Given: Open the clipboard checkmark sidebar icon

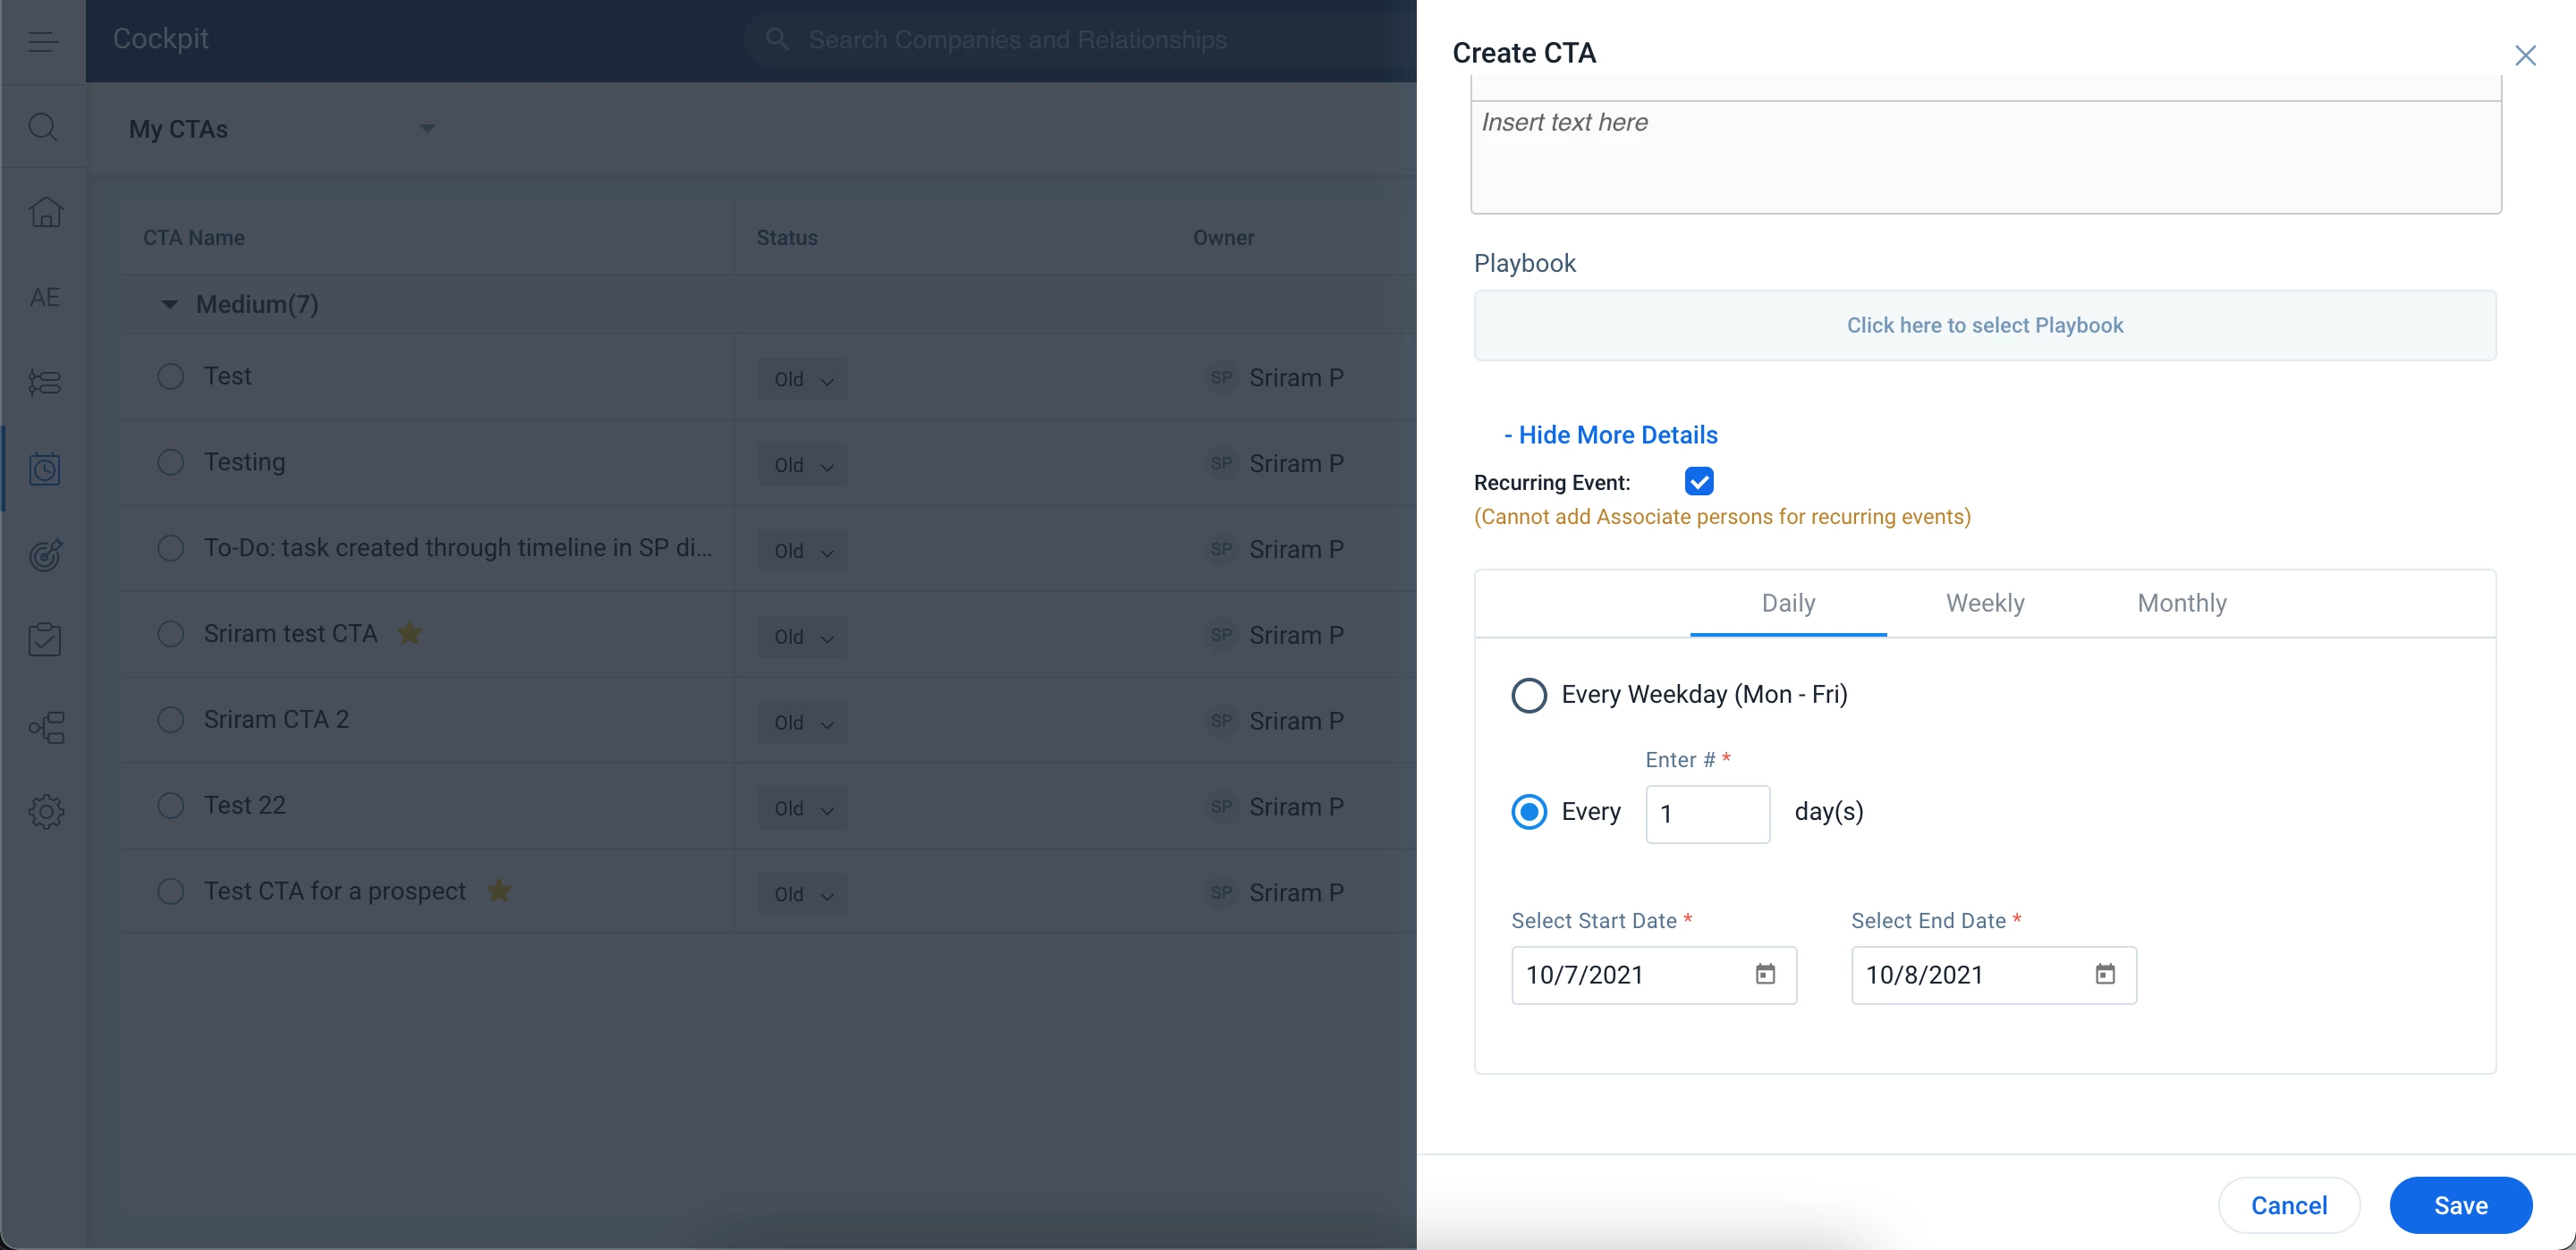Looking at the screenshot, I should click(45, 640).
